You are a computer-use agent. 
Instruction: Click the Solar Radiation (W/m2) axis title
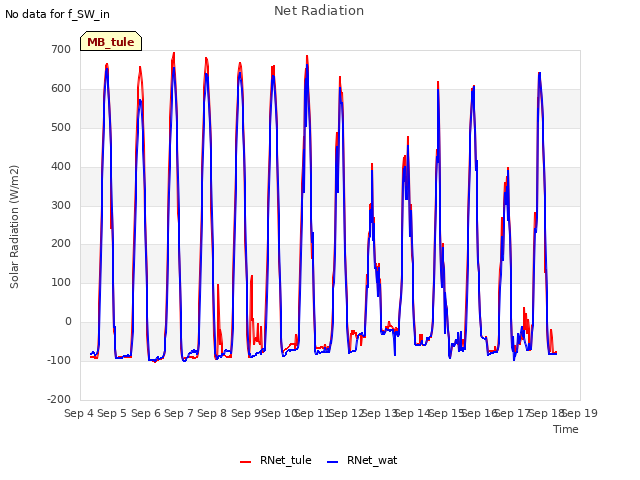pyautogui.click(x=14, y=227)
